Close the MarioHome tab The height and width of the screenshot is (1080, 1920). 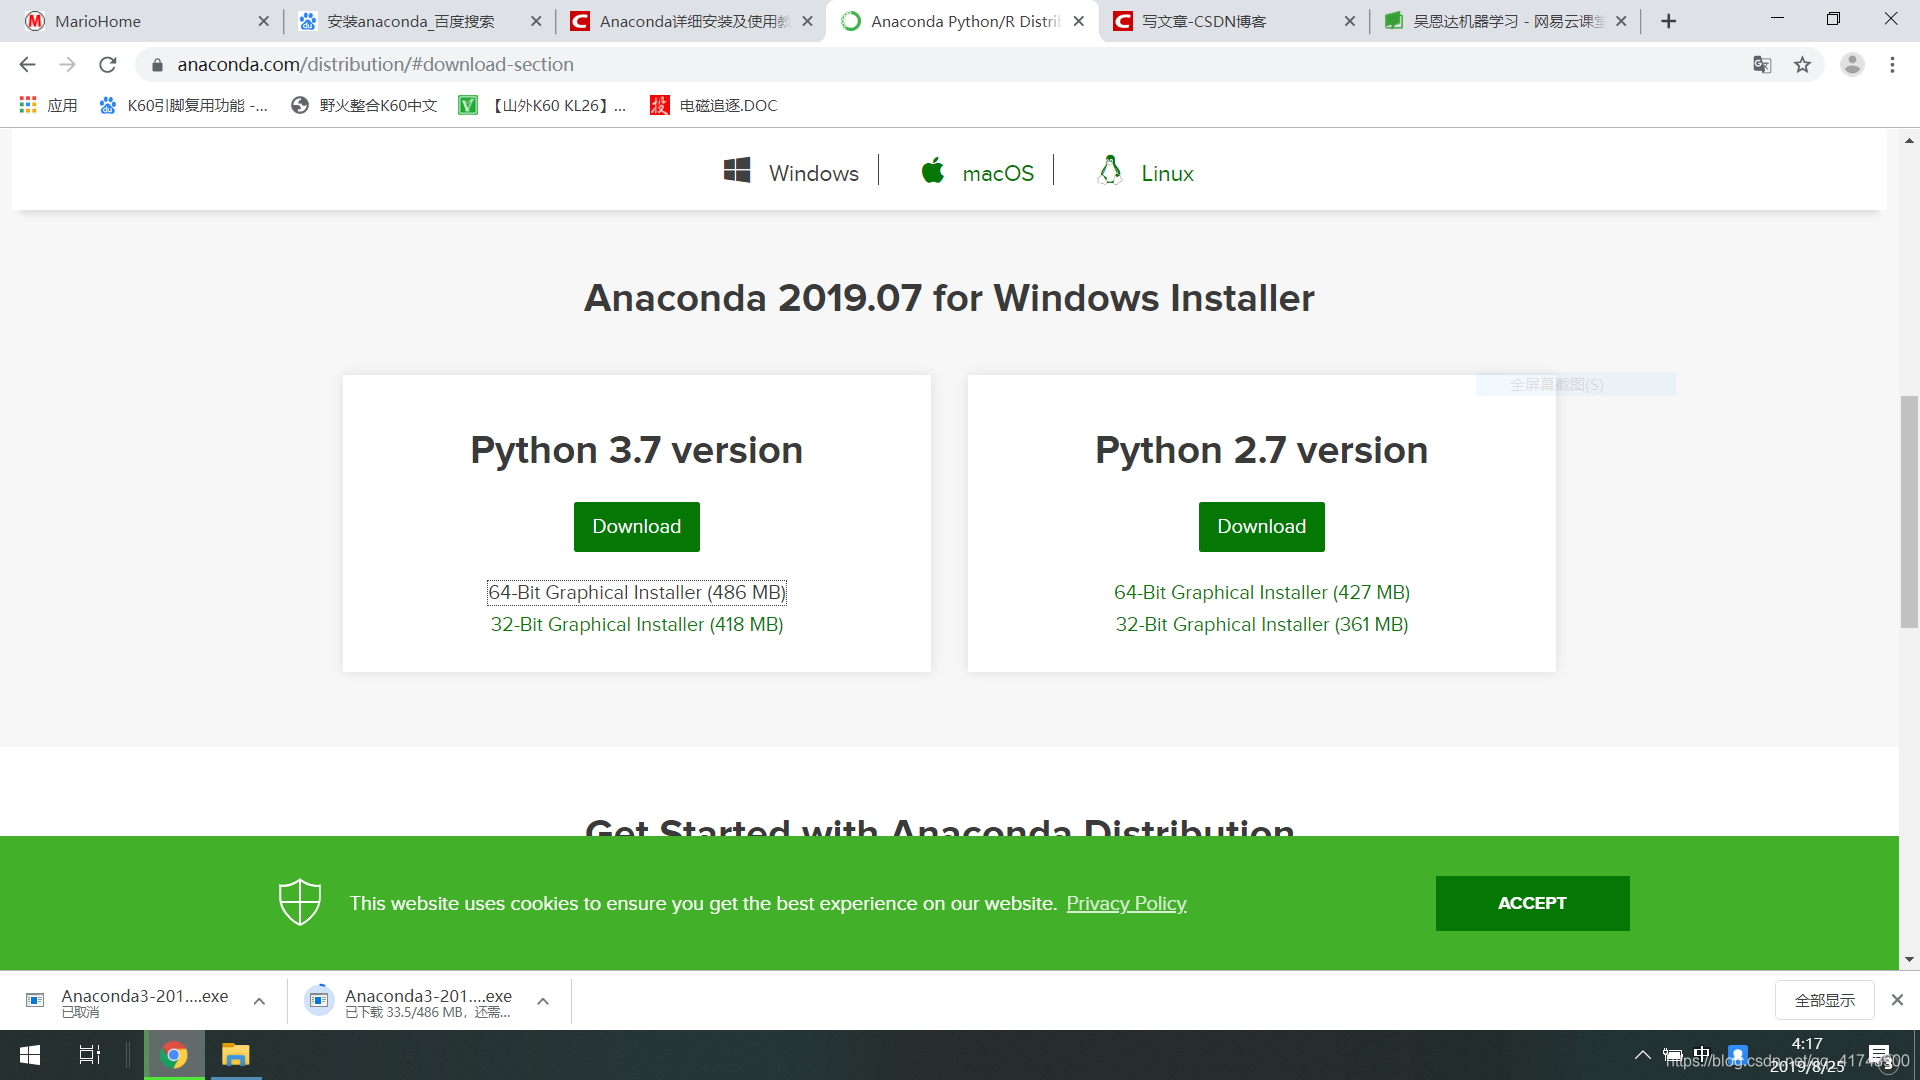263,21
